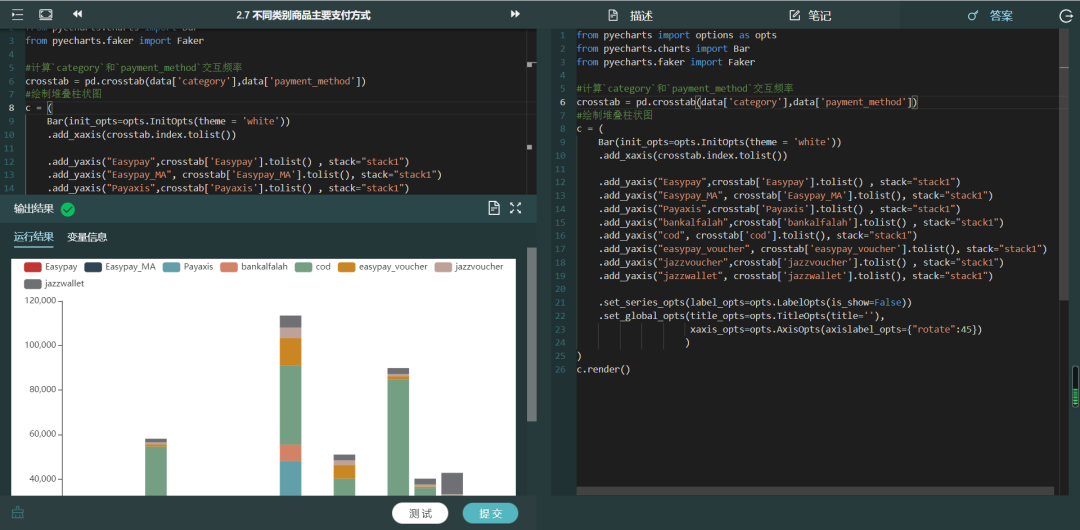Toggle bankalfalah series in chart legend
Viewport: 1080px width, 530px height.
point(253,267)
